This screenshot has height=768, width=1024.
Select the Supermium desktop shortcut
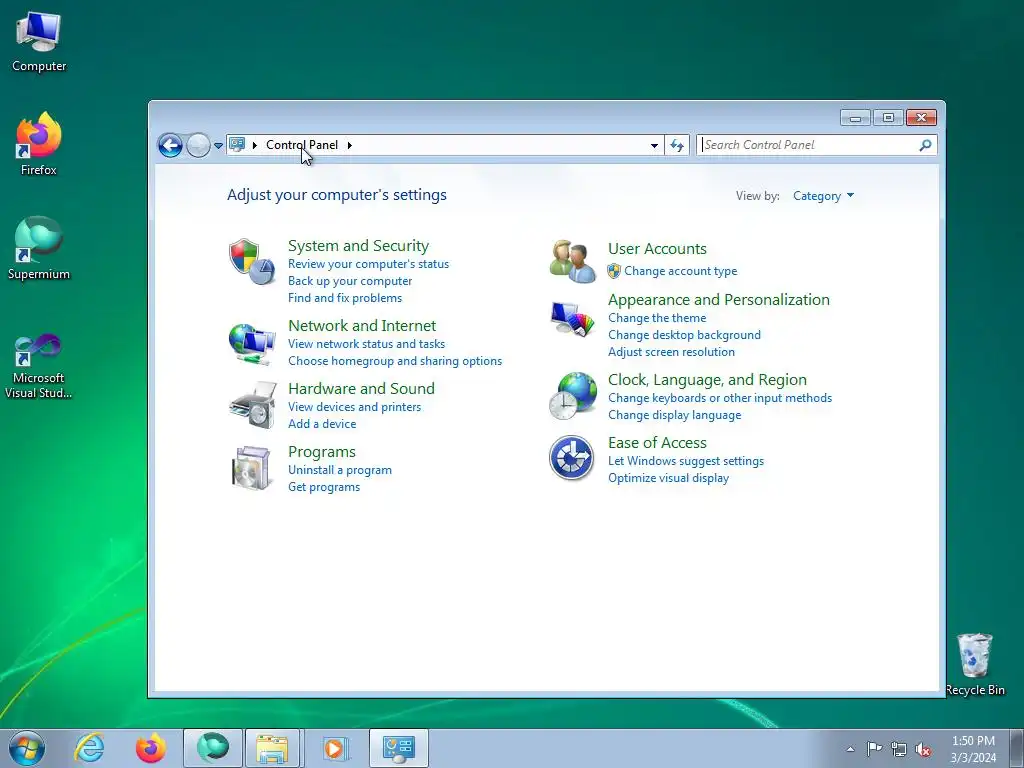[x=39, y=249]
